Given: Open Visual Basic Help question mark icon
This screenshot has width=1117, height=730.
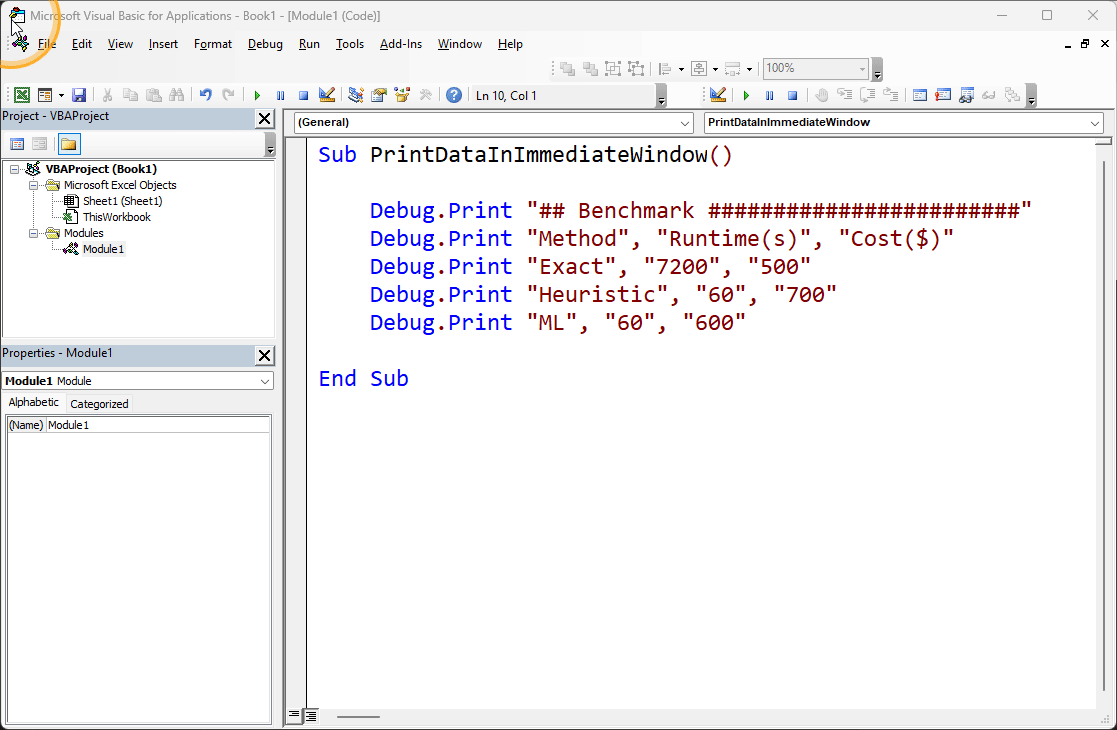Looking at the screenshot, I should click(x=454, y=95).
